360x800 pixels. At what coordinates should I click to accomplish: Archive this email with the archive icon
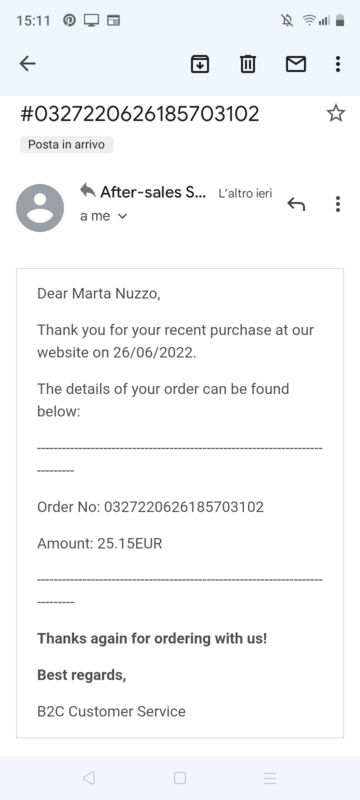199,64
